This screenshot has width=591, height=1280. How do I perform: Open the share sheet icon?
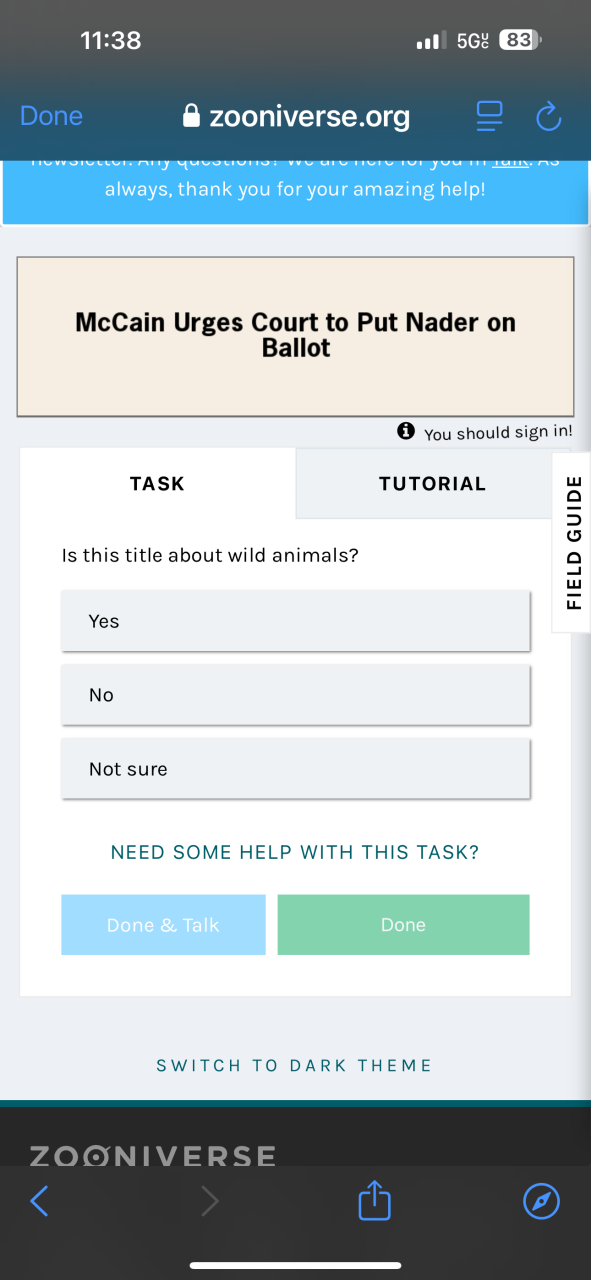[374, 1200]
